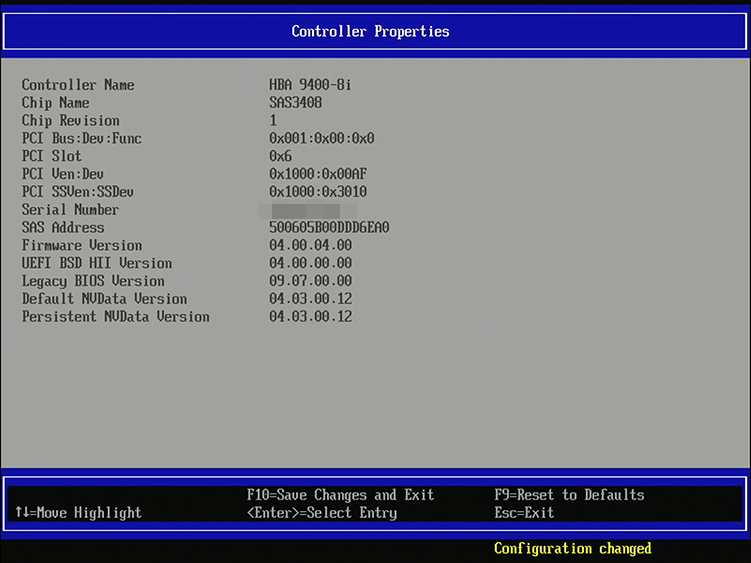Click the 04.00.00.00 version value
This screenshot has width=751, height=563.
310,263
